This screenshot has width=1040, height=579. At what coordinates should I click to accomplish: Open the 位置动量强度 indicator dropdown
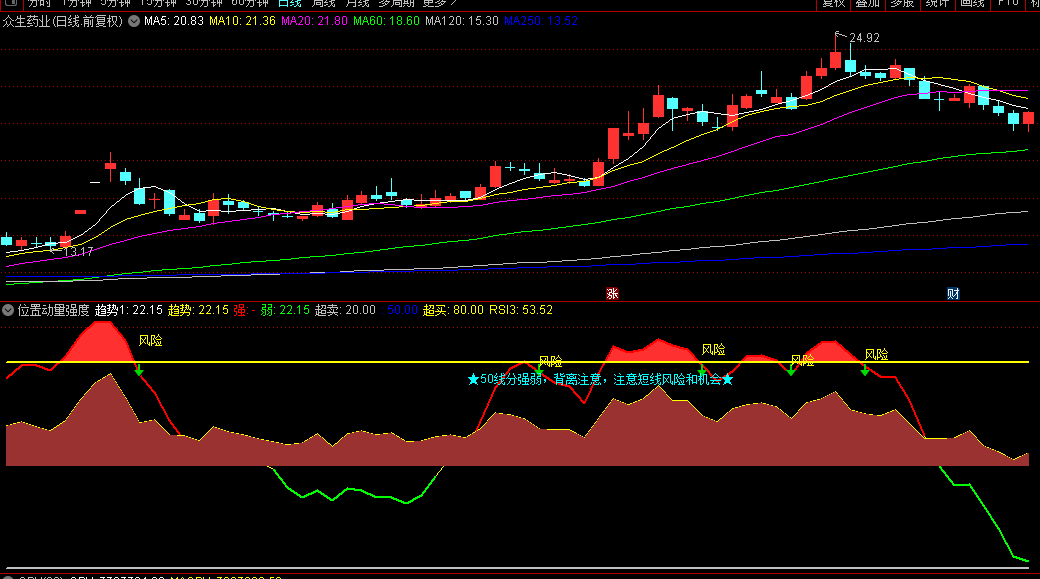click(x=9, y=310)
